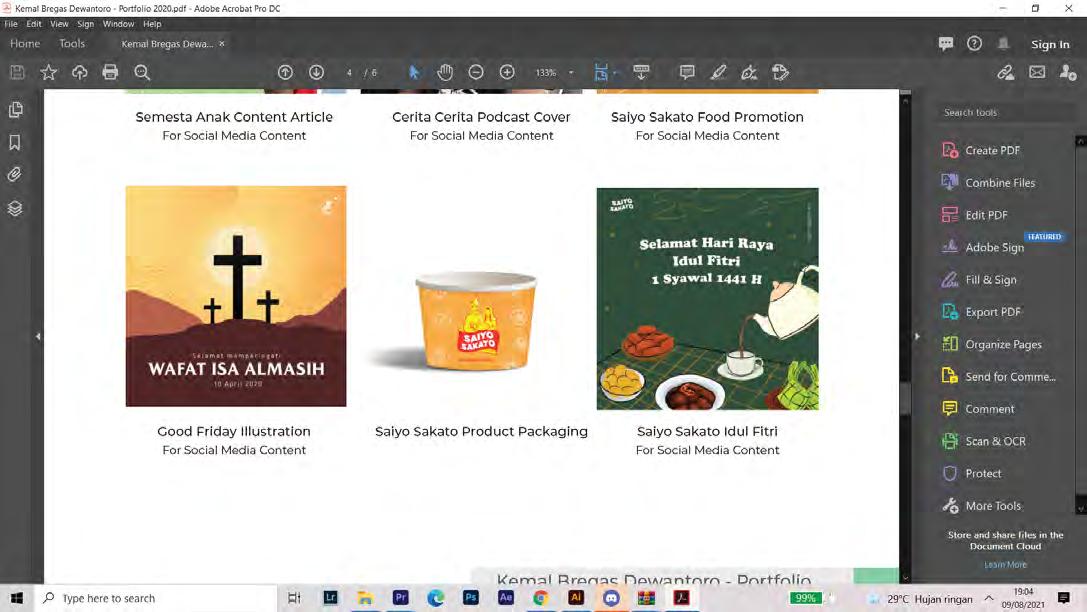Expand the zoom level dropdown arrow
Viewport: 1087px width, 612px height.
coord(571,72)
